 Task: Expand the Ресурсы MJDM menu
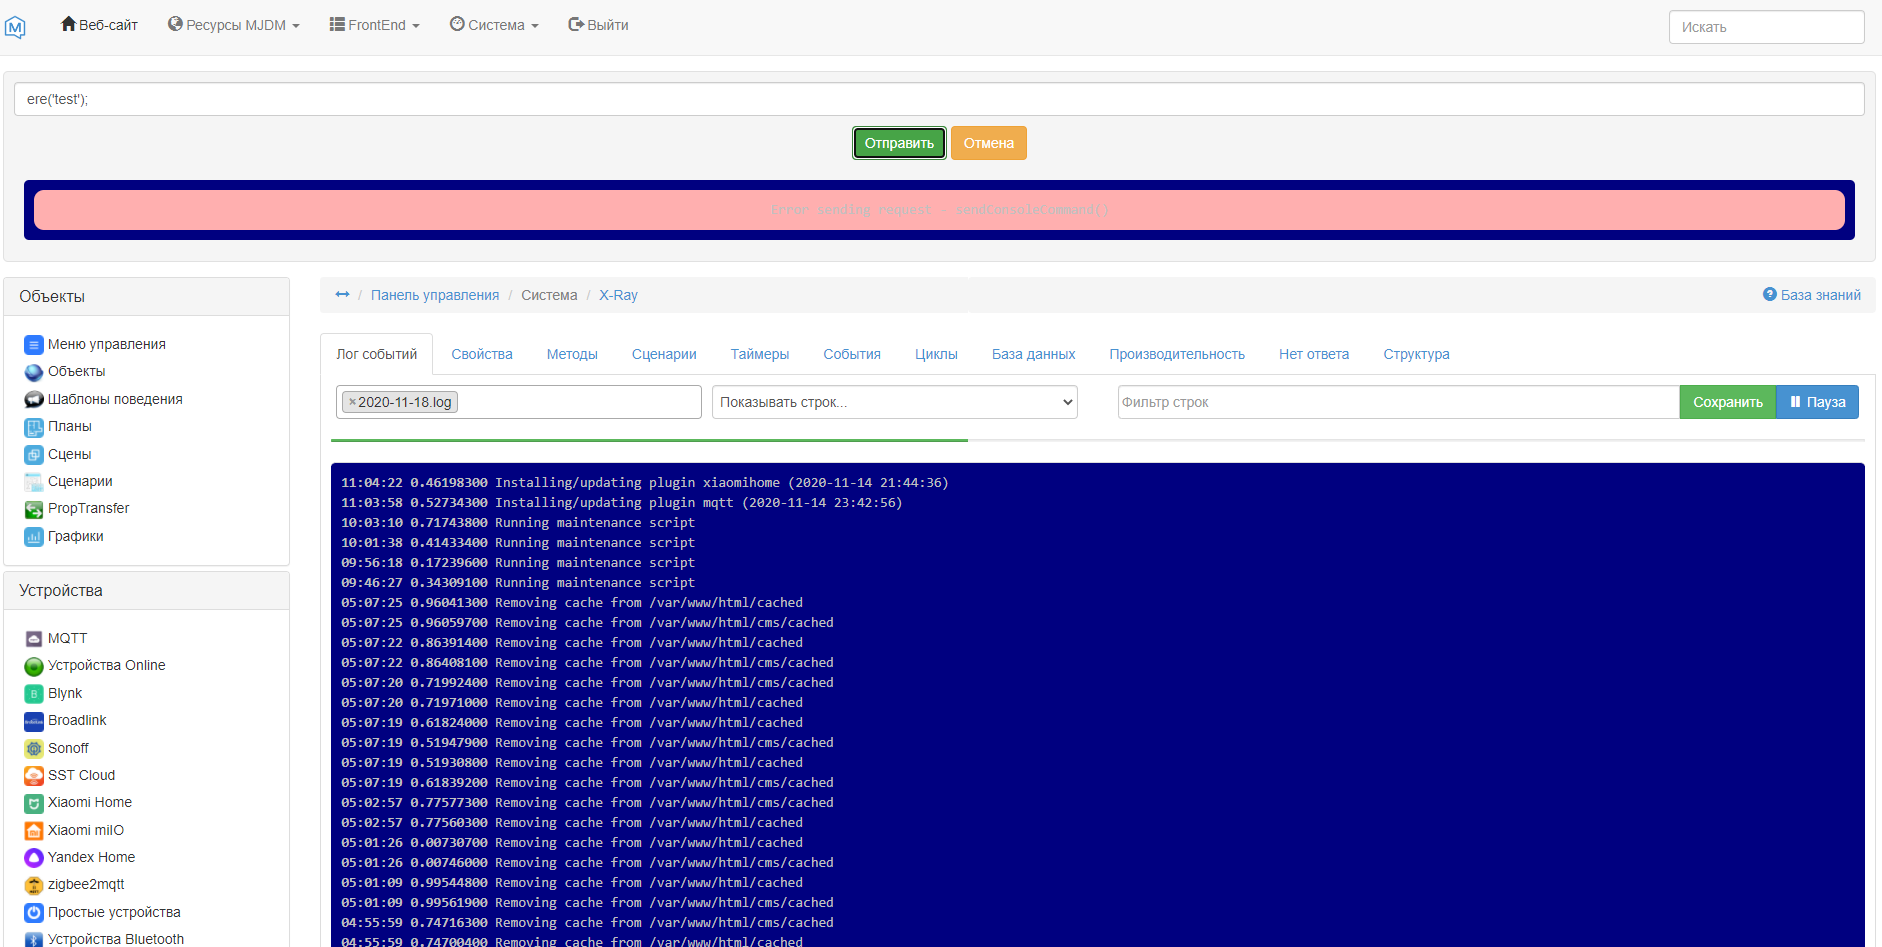tap(234, 25)
